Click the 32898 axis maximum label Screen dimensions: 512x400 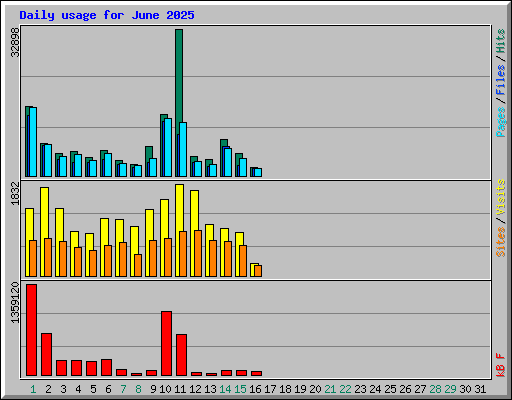[15, 42]
